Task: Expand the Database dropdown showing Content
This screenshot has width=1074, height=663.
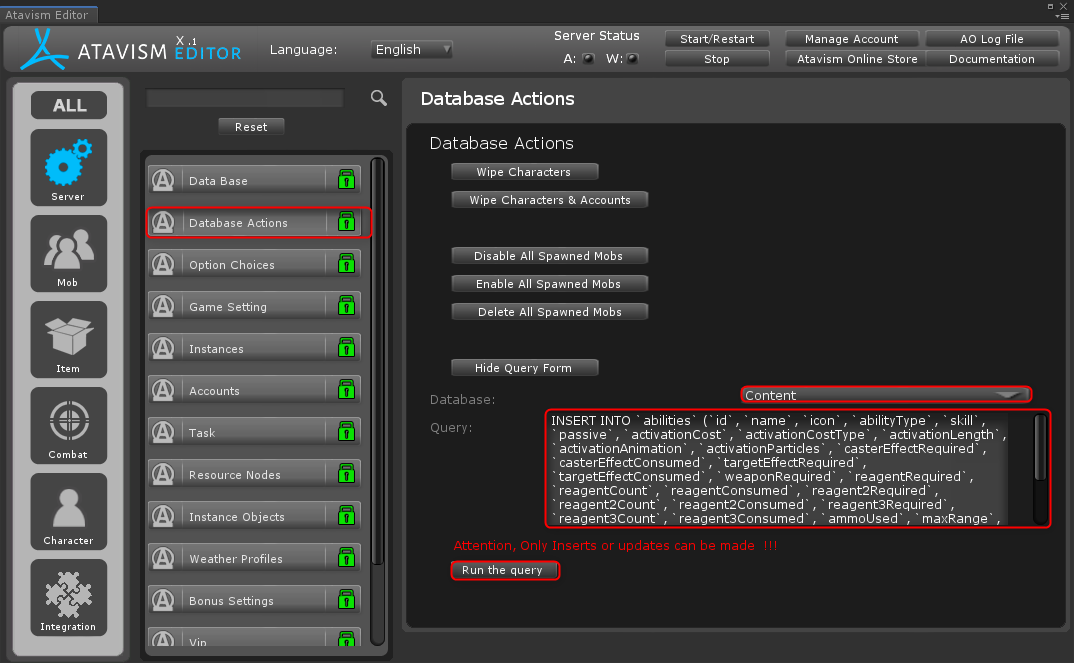Action: pos(885,395)
